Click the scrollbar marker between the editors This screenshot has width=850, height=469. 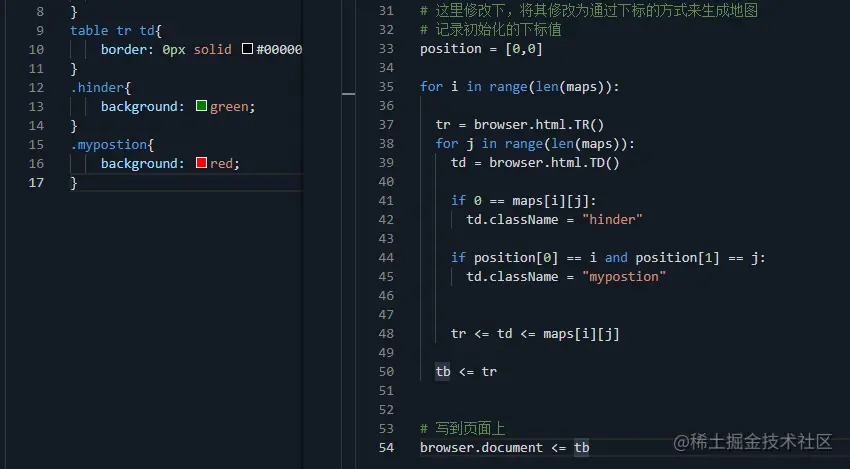(x=349, y=94)
